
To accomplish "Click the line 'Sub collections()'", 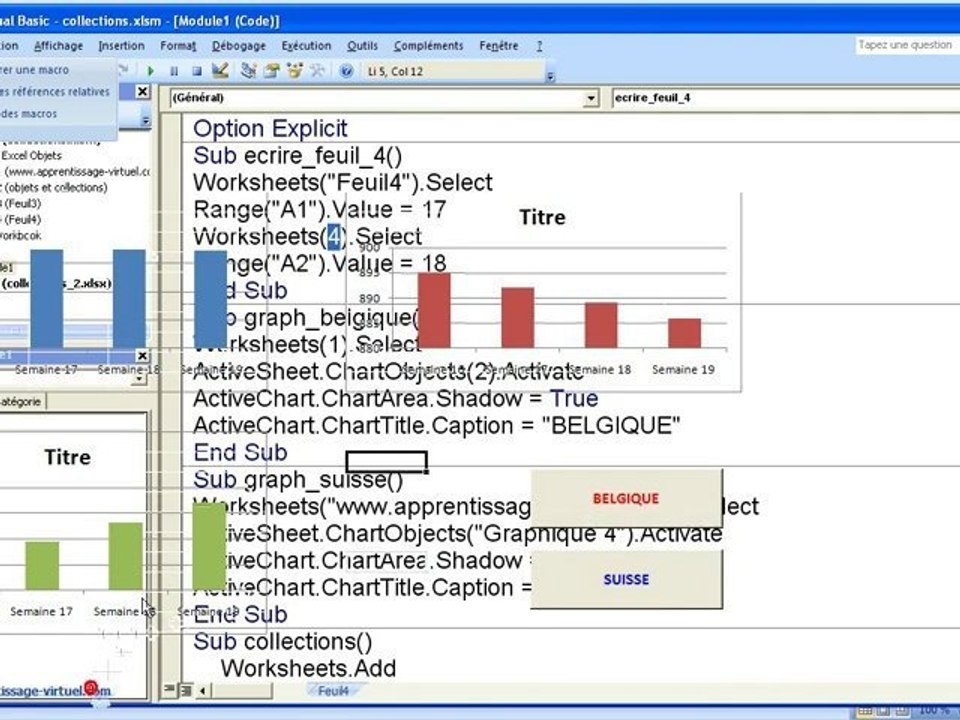I will click(282, 642).
